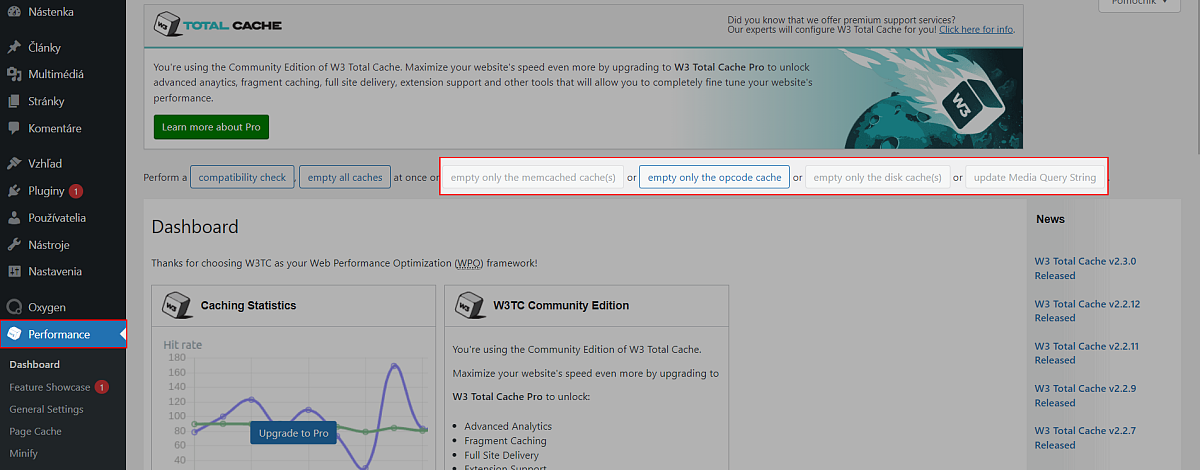Viewport: 1200px width, 470px height.
Task: Click the Stránky pages icon
Action: pos(14,101)
